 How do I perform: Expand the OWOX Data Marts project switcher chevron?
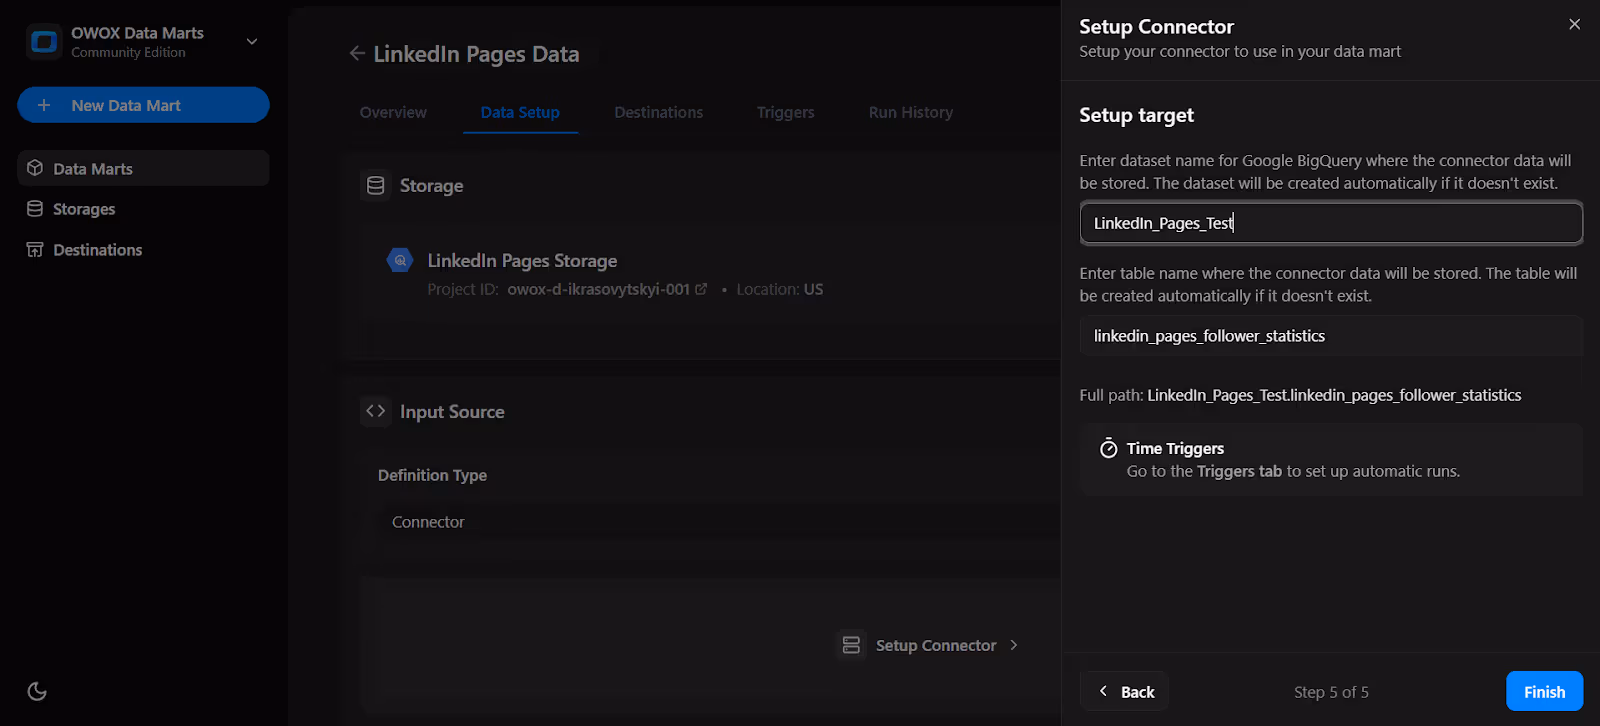pos(252,42)
